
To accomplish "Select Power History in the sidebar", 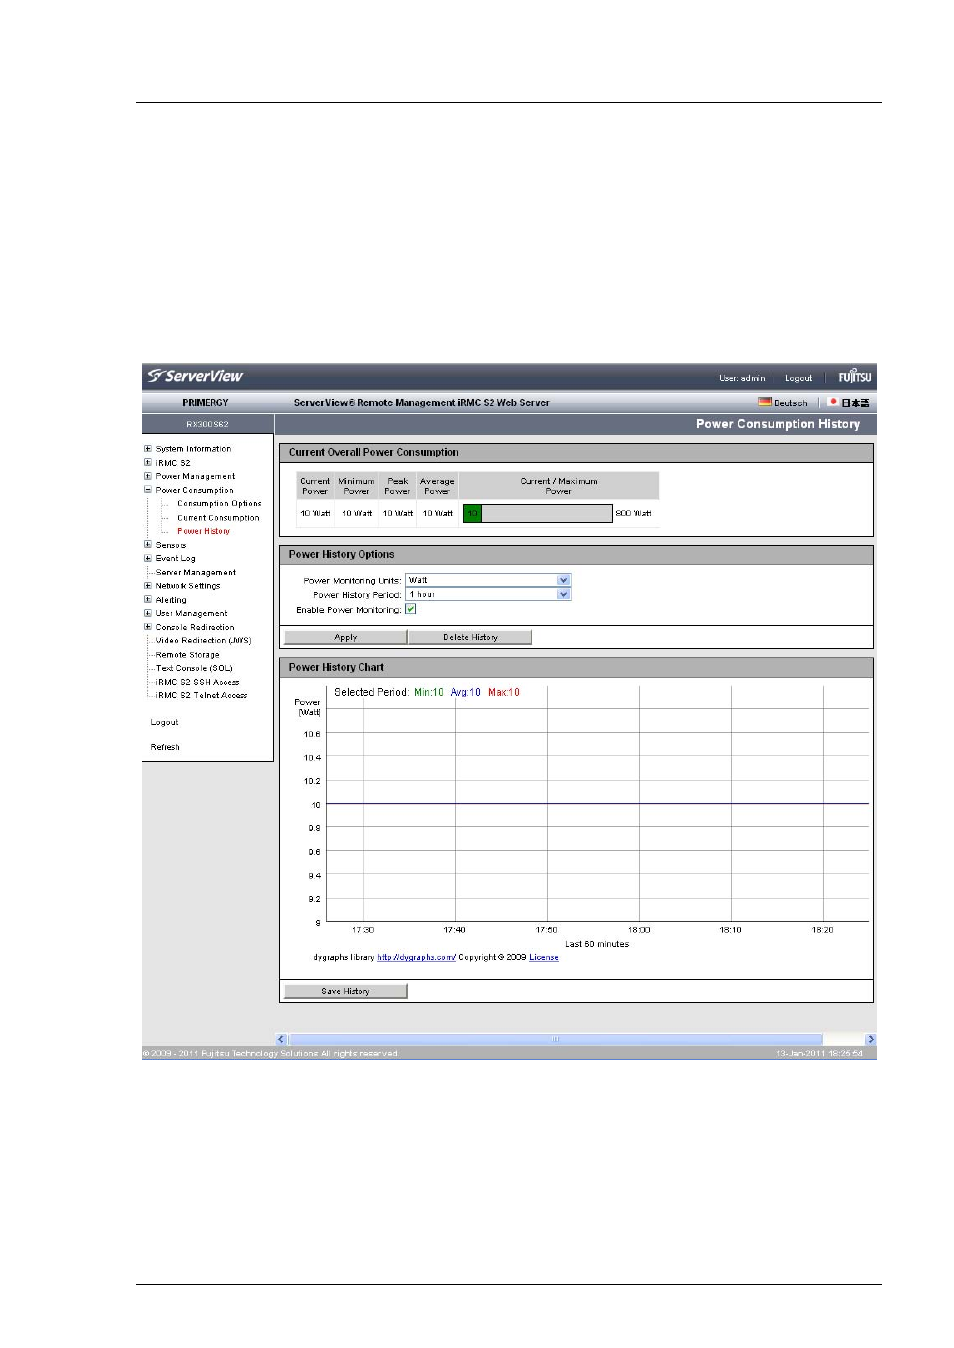I will (203, 531).
